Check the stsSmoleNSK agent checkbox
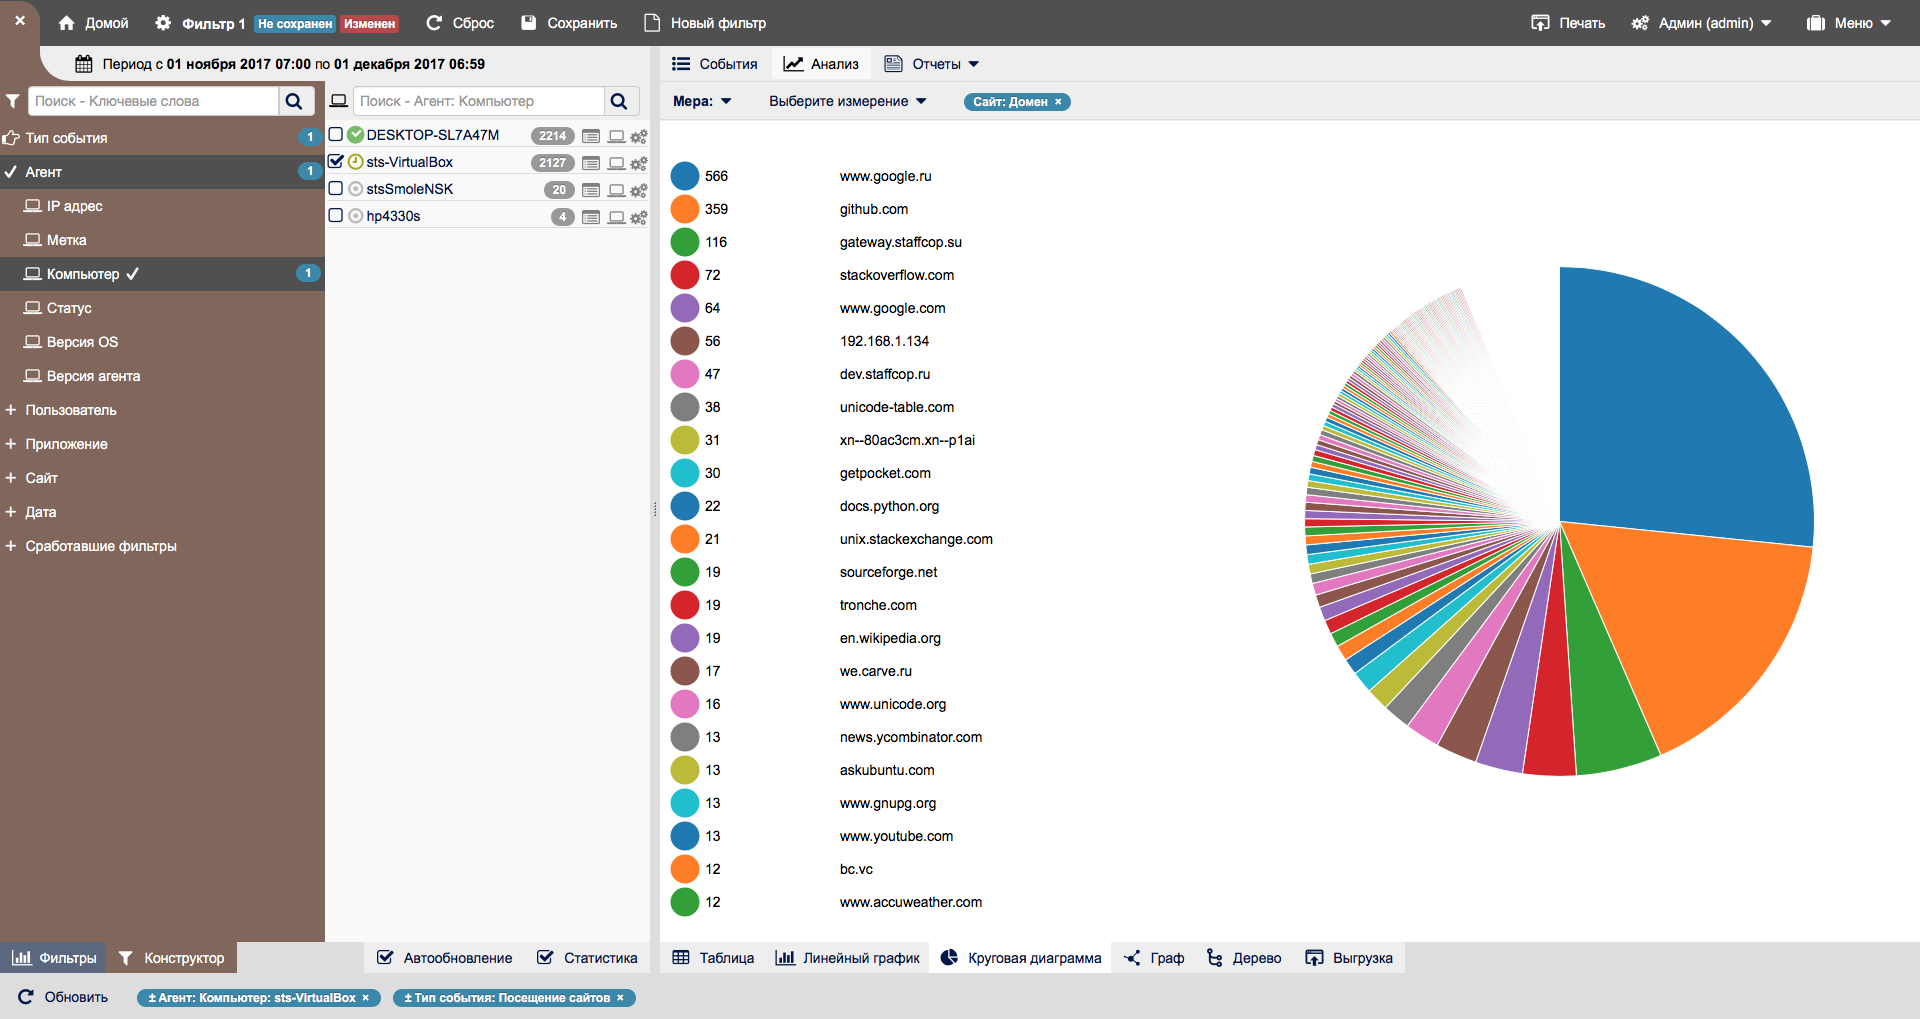Image resolution: width=1920 pixels, height=1019 pixels. click(x=336, y=188)
